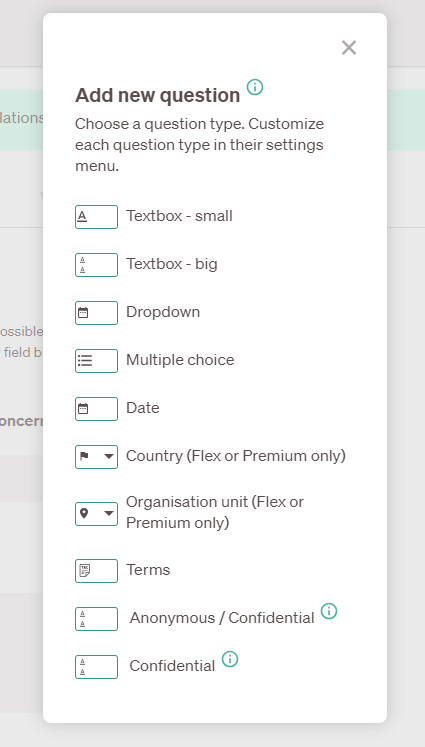The image size is (425, 747).
Task: Show info next to Confidential option
Action: coord(230,659)
